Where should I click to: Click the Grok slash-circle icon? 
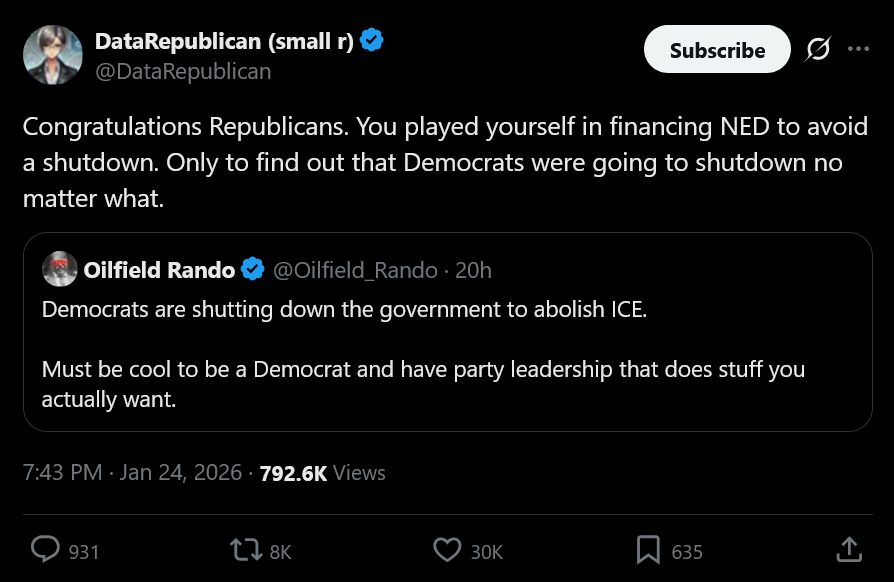pos(818,49)
